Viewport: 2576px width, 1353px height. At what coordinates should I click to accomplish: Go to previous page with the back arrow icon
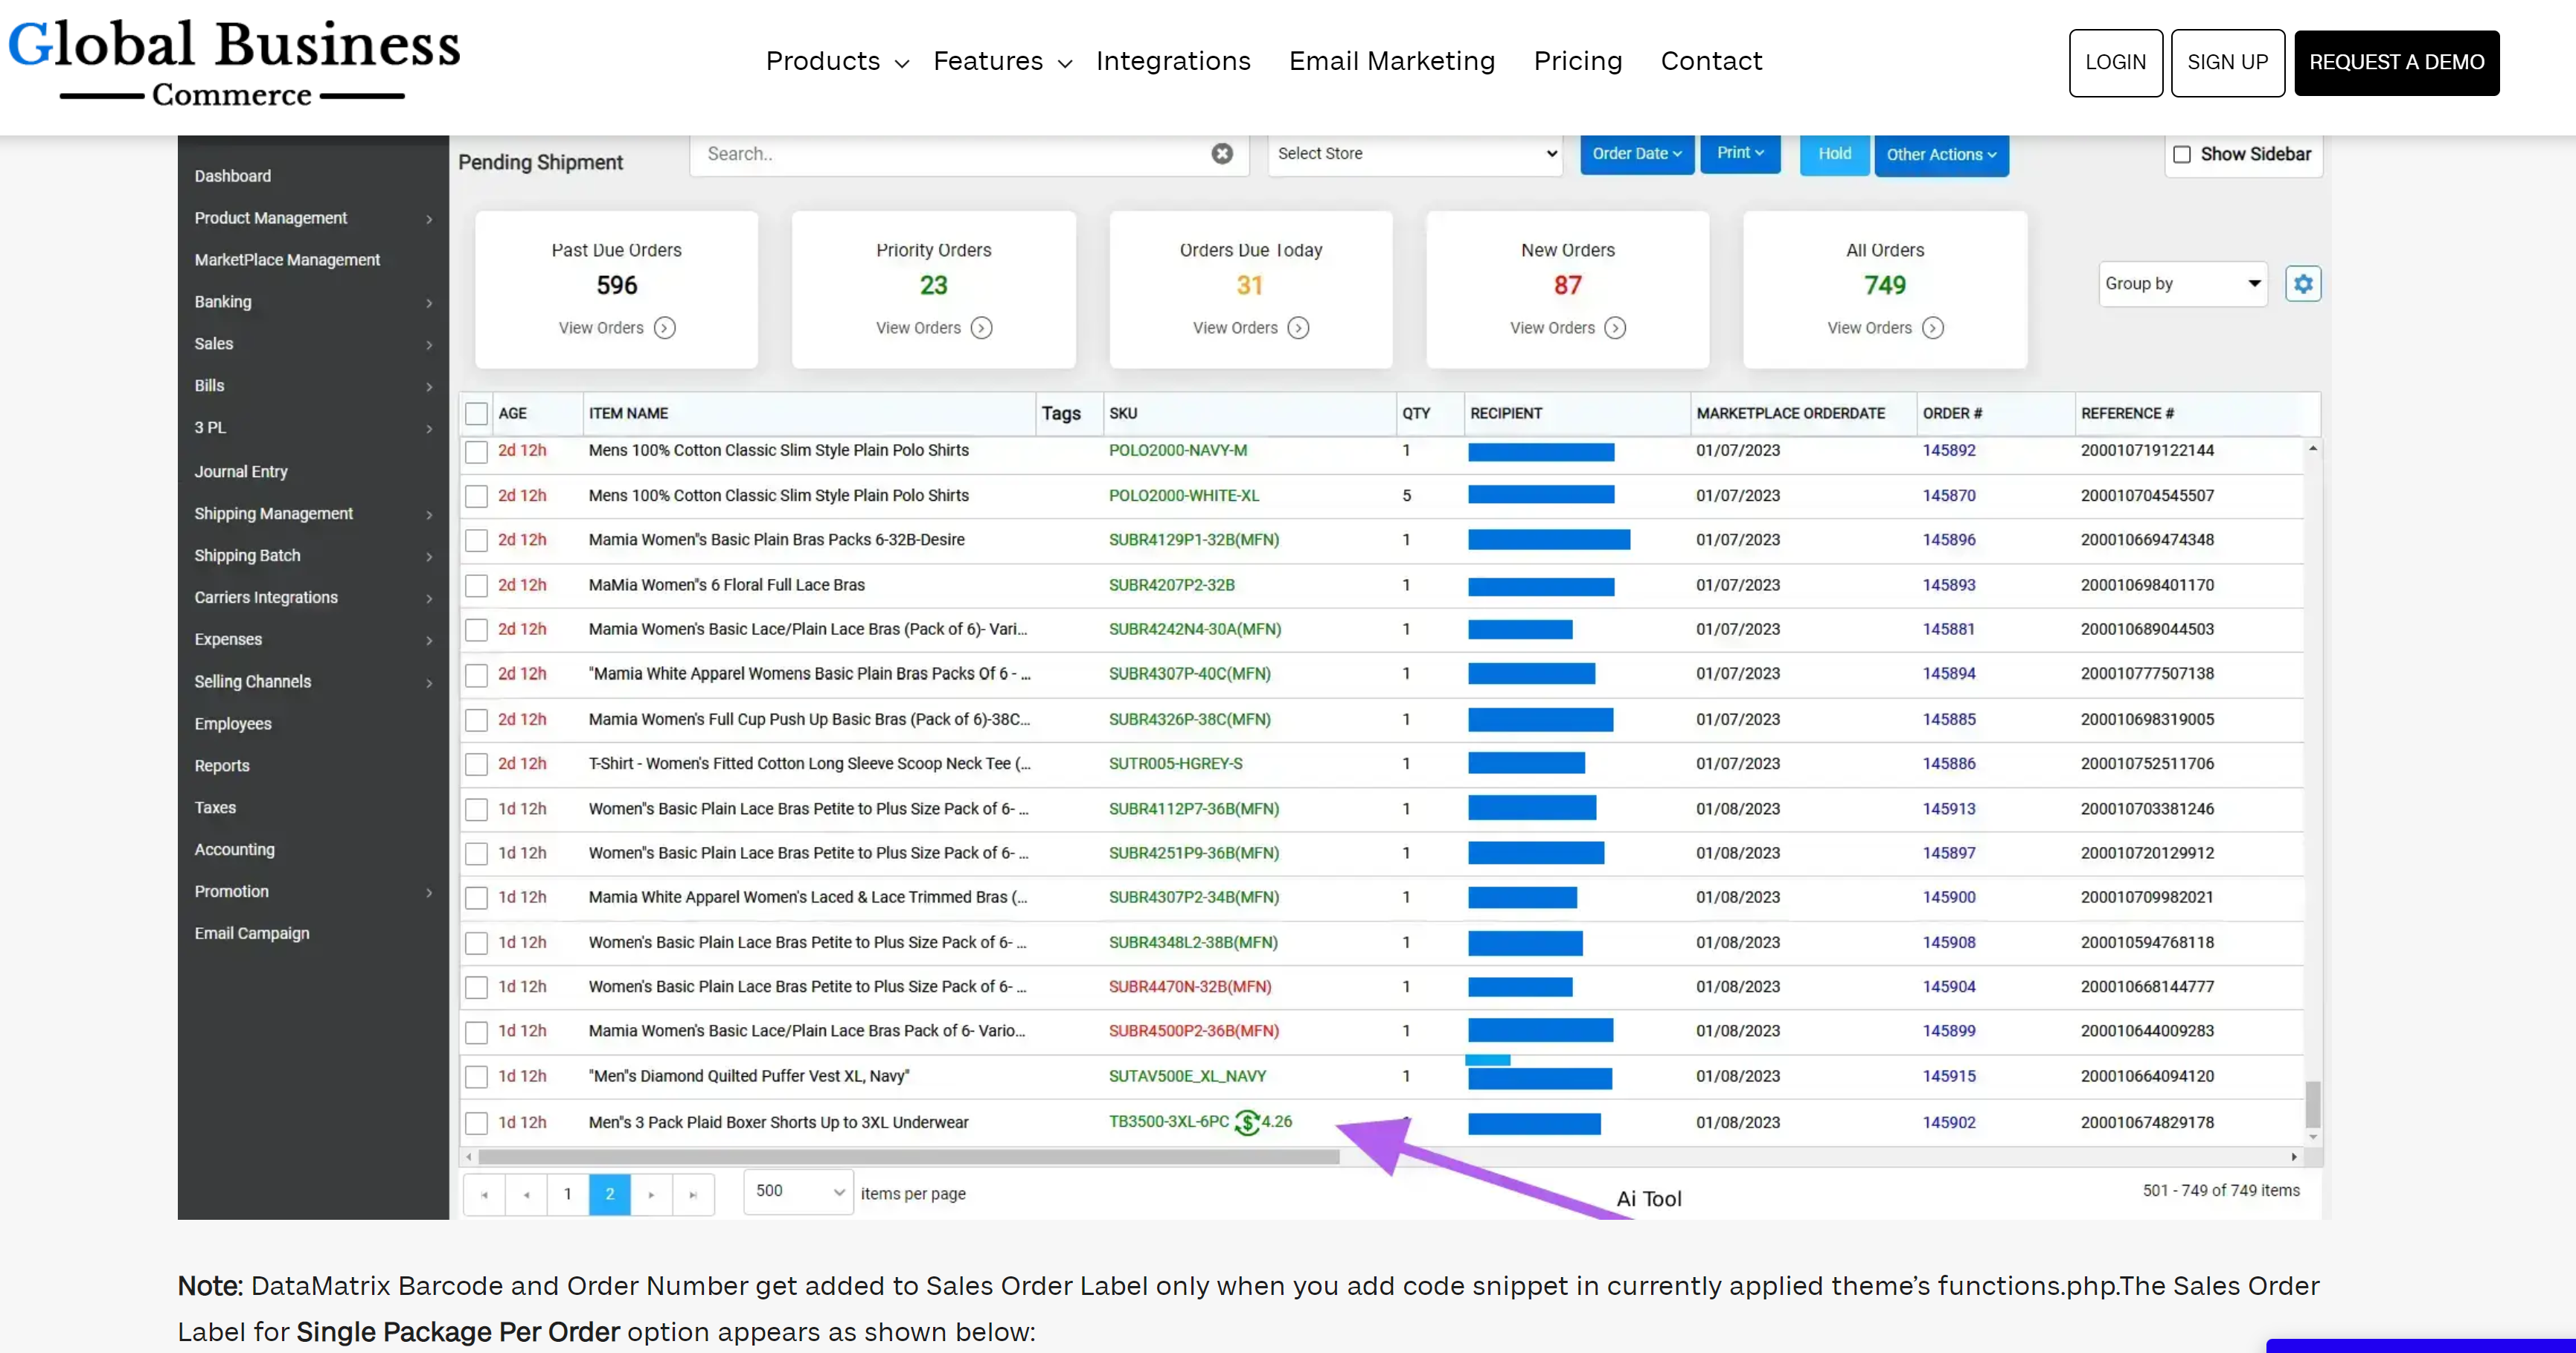[x=527, y=1194]
